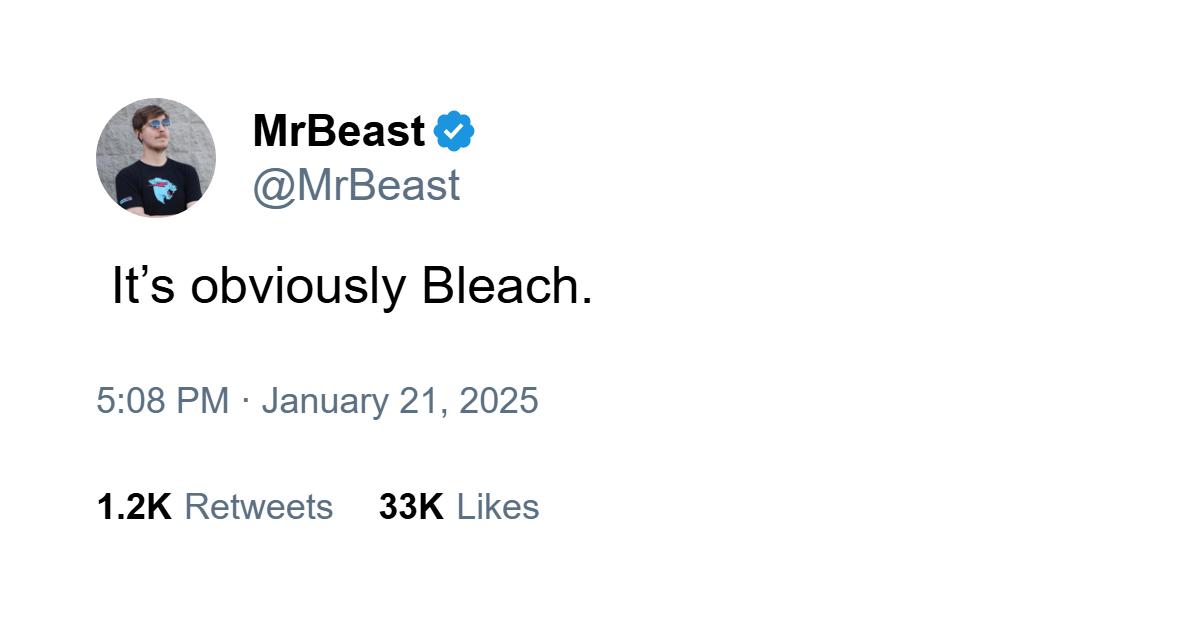Screen dimensions: 1200x627
Task: Click the 33K likes count
Action: [411, 507]
